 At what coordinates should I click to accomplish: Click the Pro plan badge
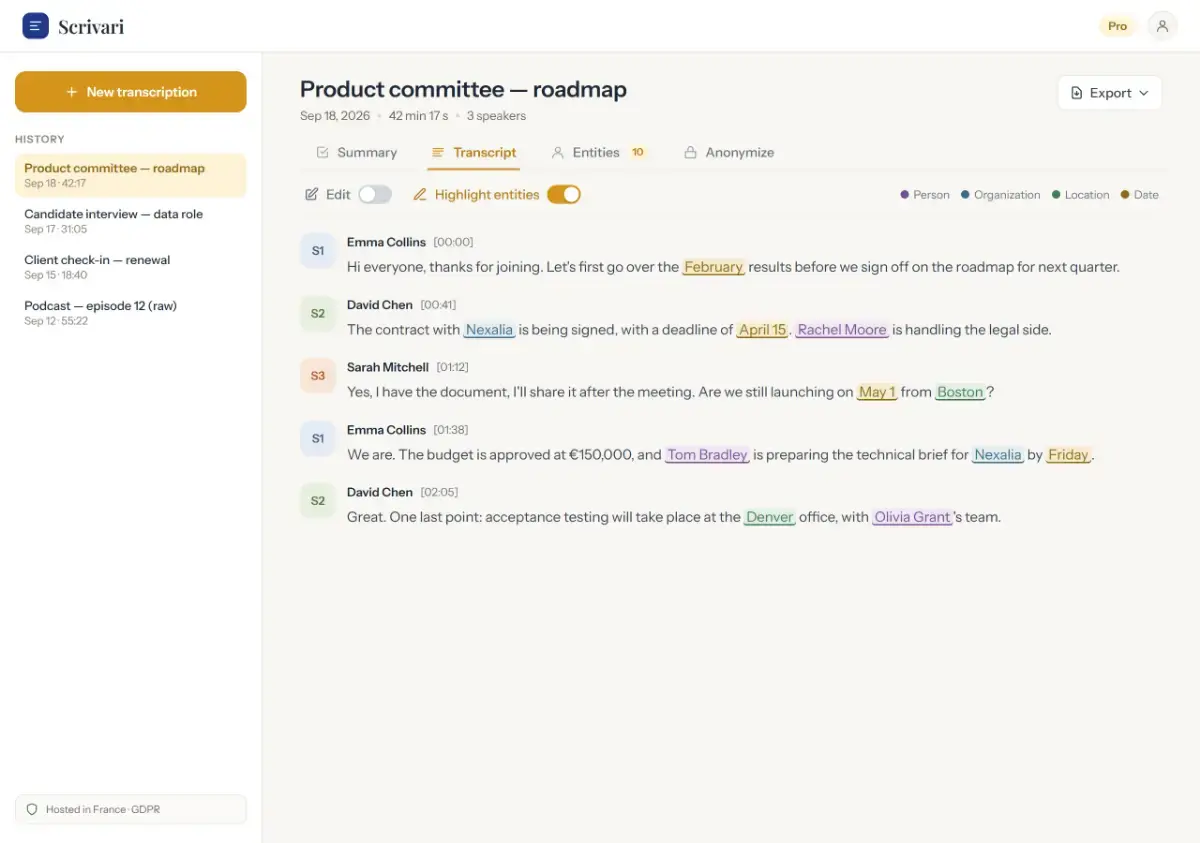(x=1118, y=26)
